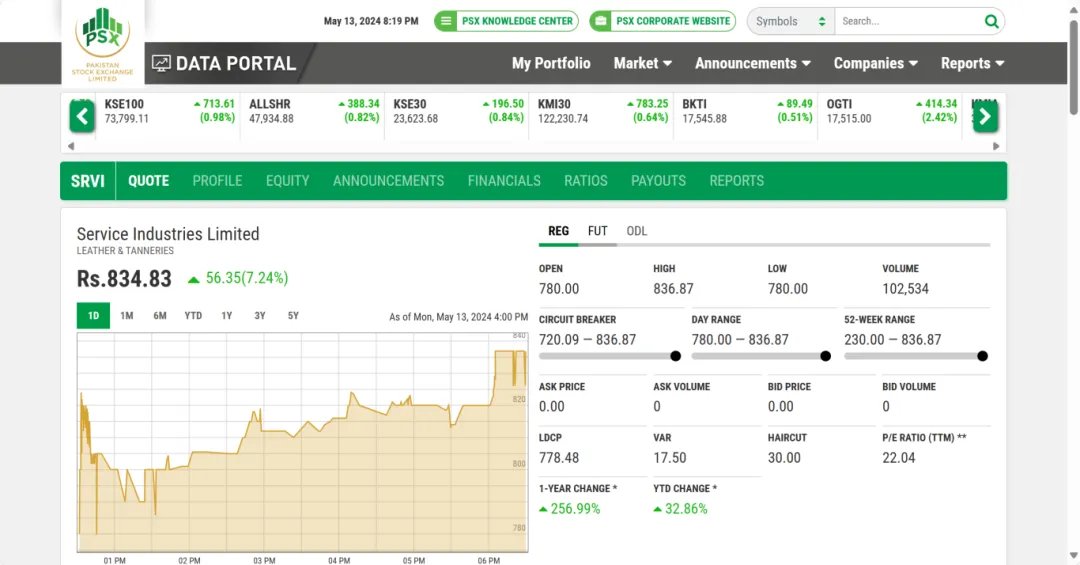Select the 5Y chart range
Screen dimensions: 1080x565
(x=293, y=316)
